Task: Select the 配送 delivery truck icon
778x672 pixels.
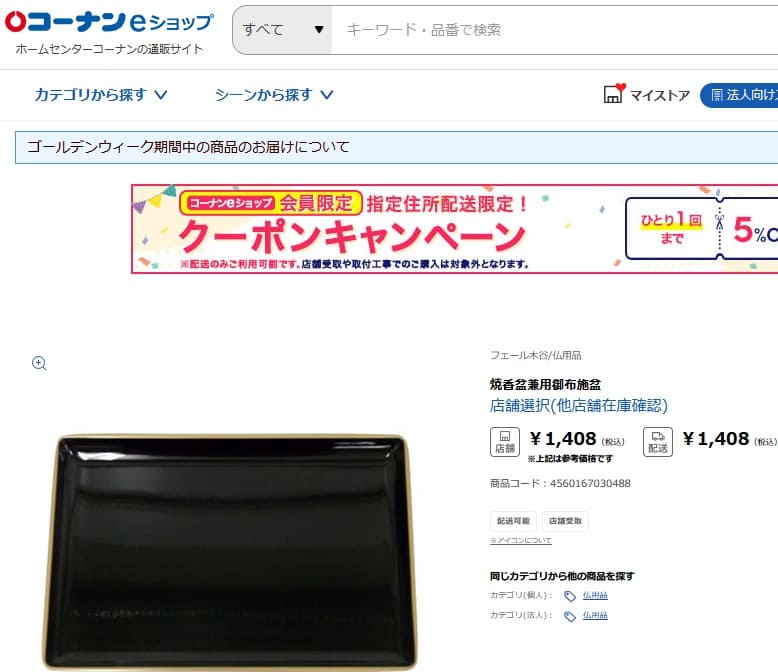Action: [658, 442]
